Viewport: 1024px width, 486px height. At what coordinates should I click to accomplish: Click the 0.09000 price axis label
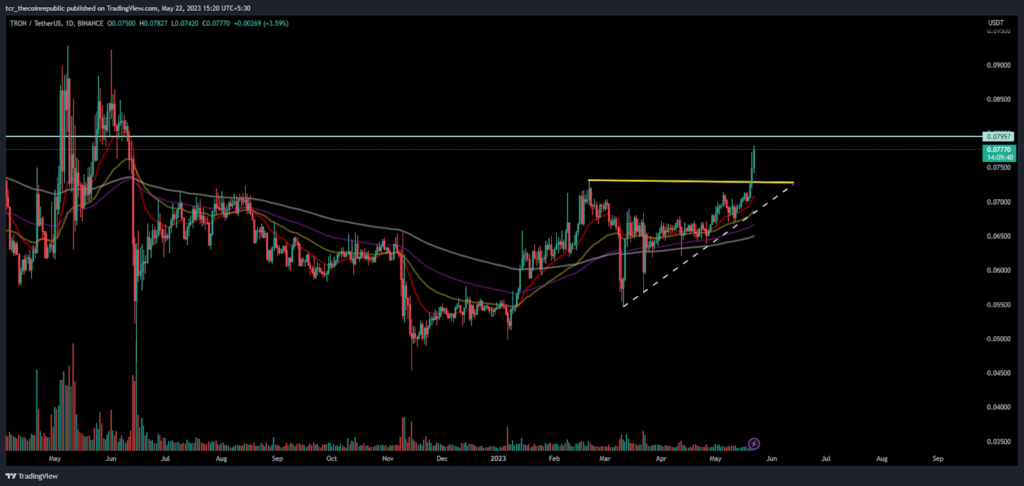(997, 65)
